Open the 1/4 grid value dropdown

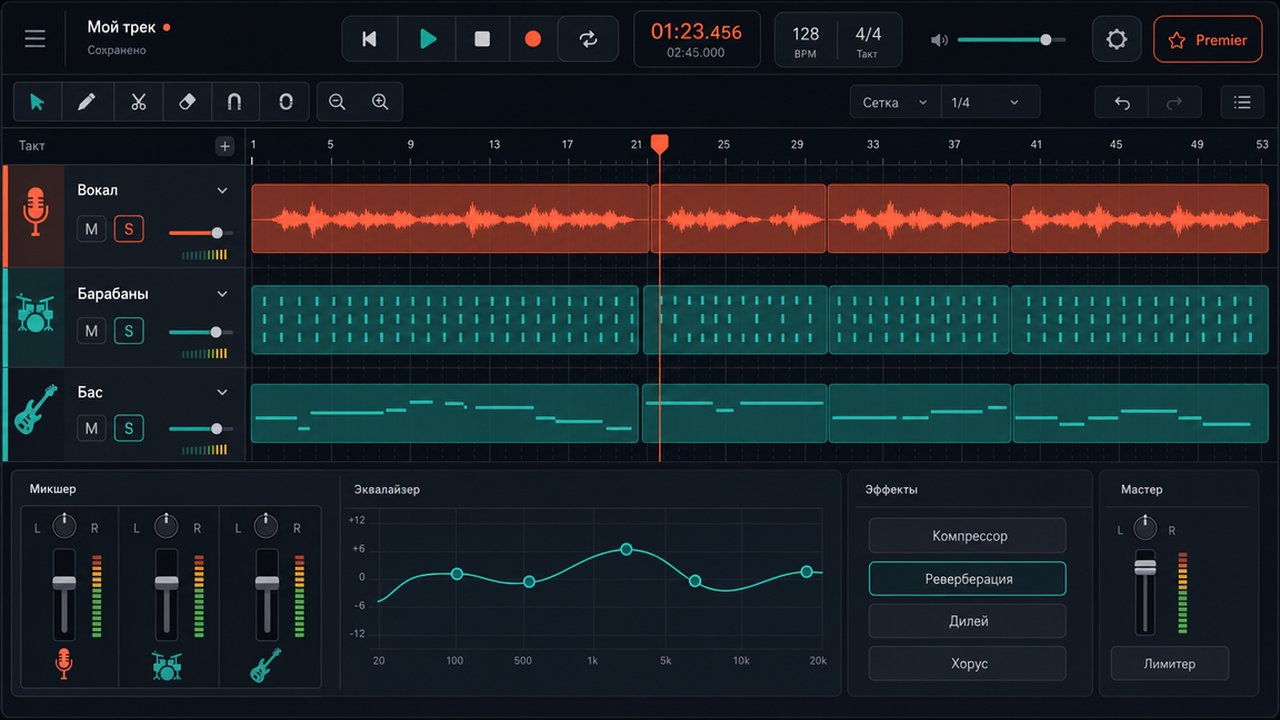click(990, 102)
